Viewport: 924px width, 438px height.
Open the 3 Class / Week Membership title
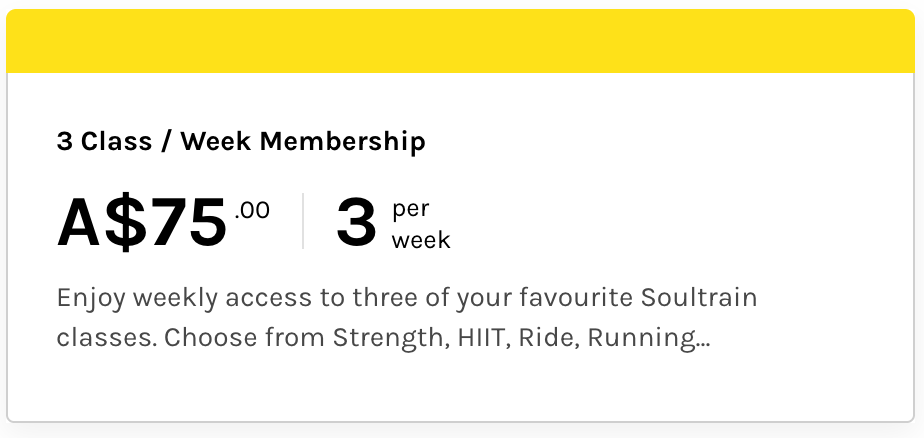click(241, 142)
